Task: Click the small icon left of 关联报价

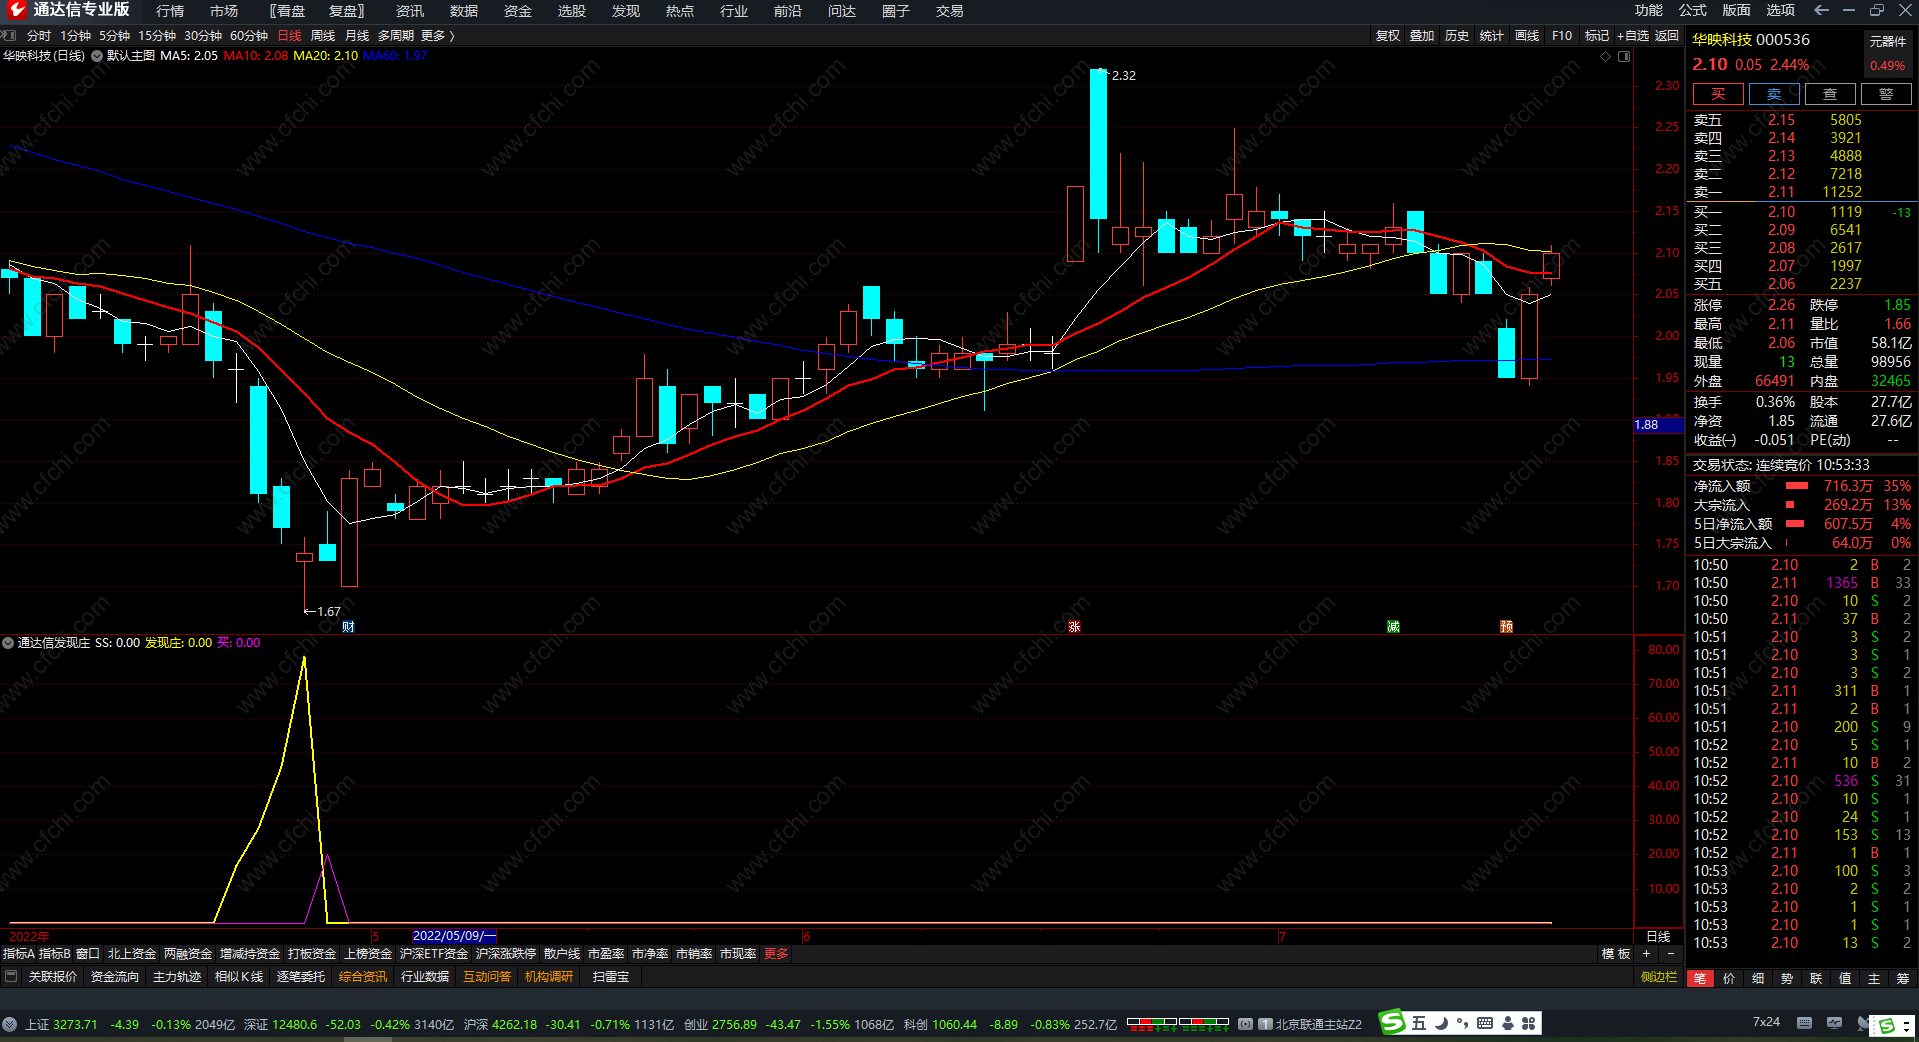Action: (11, 977)
